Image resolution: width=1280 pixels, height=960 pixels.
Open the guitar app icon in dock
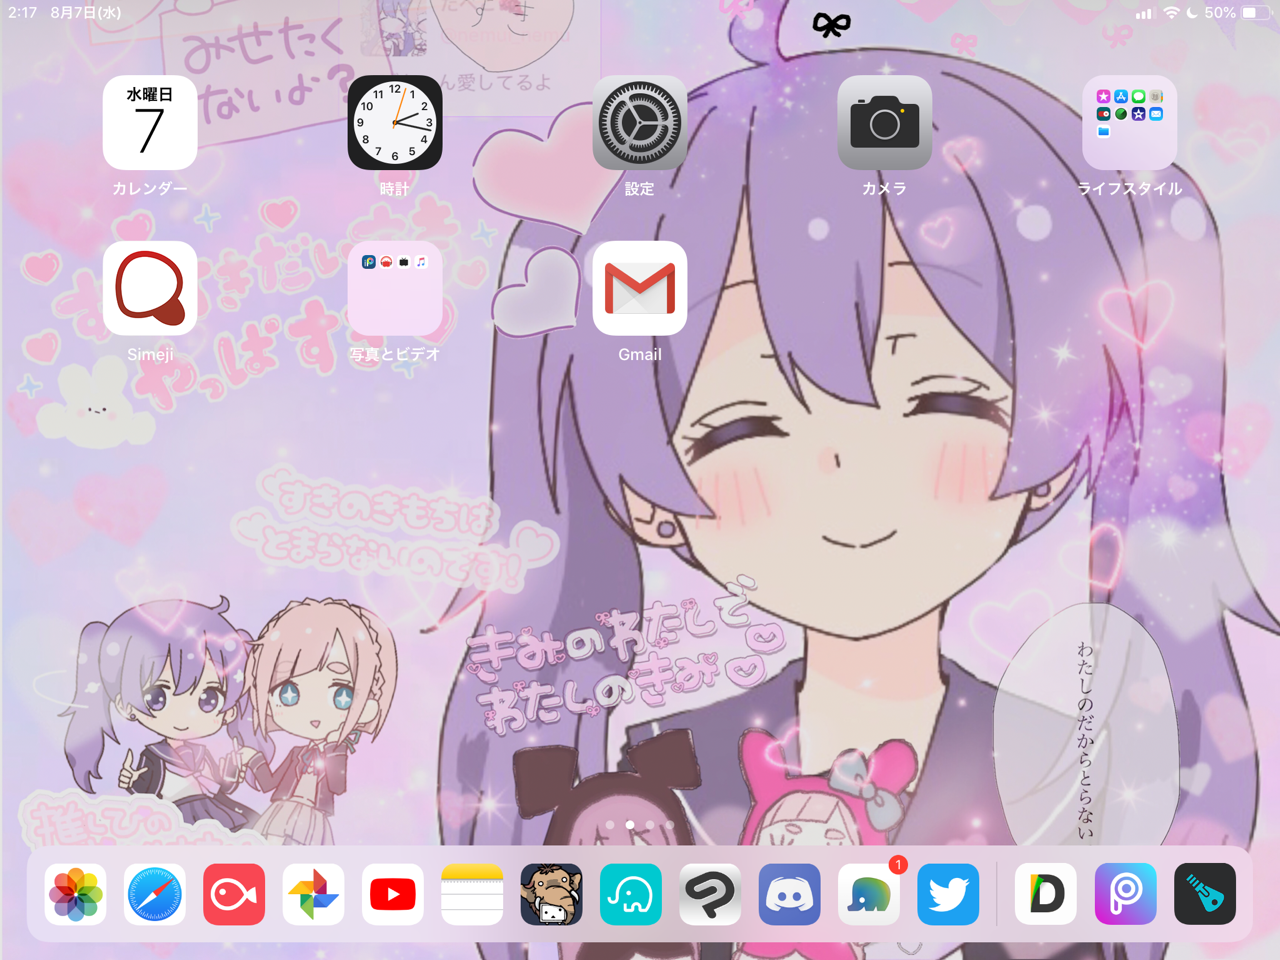point(1205,894)
